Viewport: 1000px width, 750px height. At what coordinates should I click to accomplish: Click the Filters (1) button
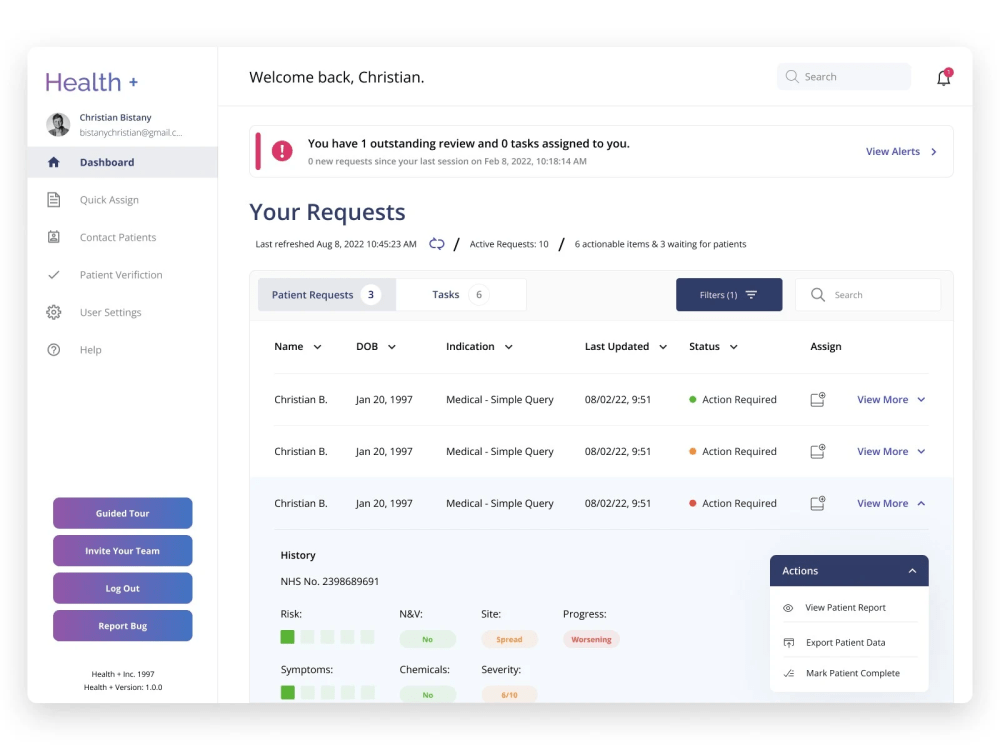point(729,295)
